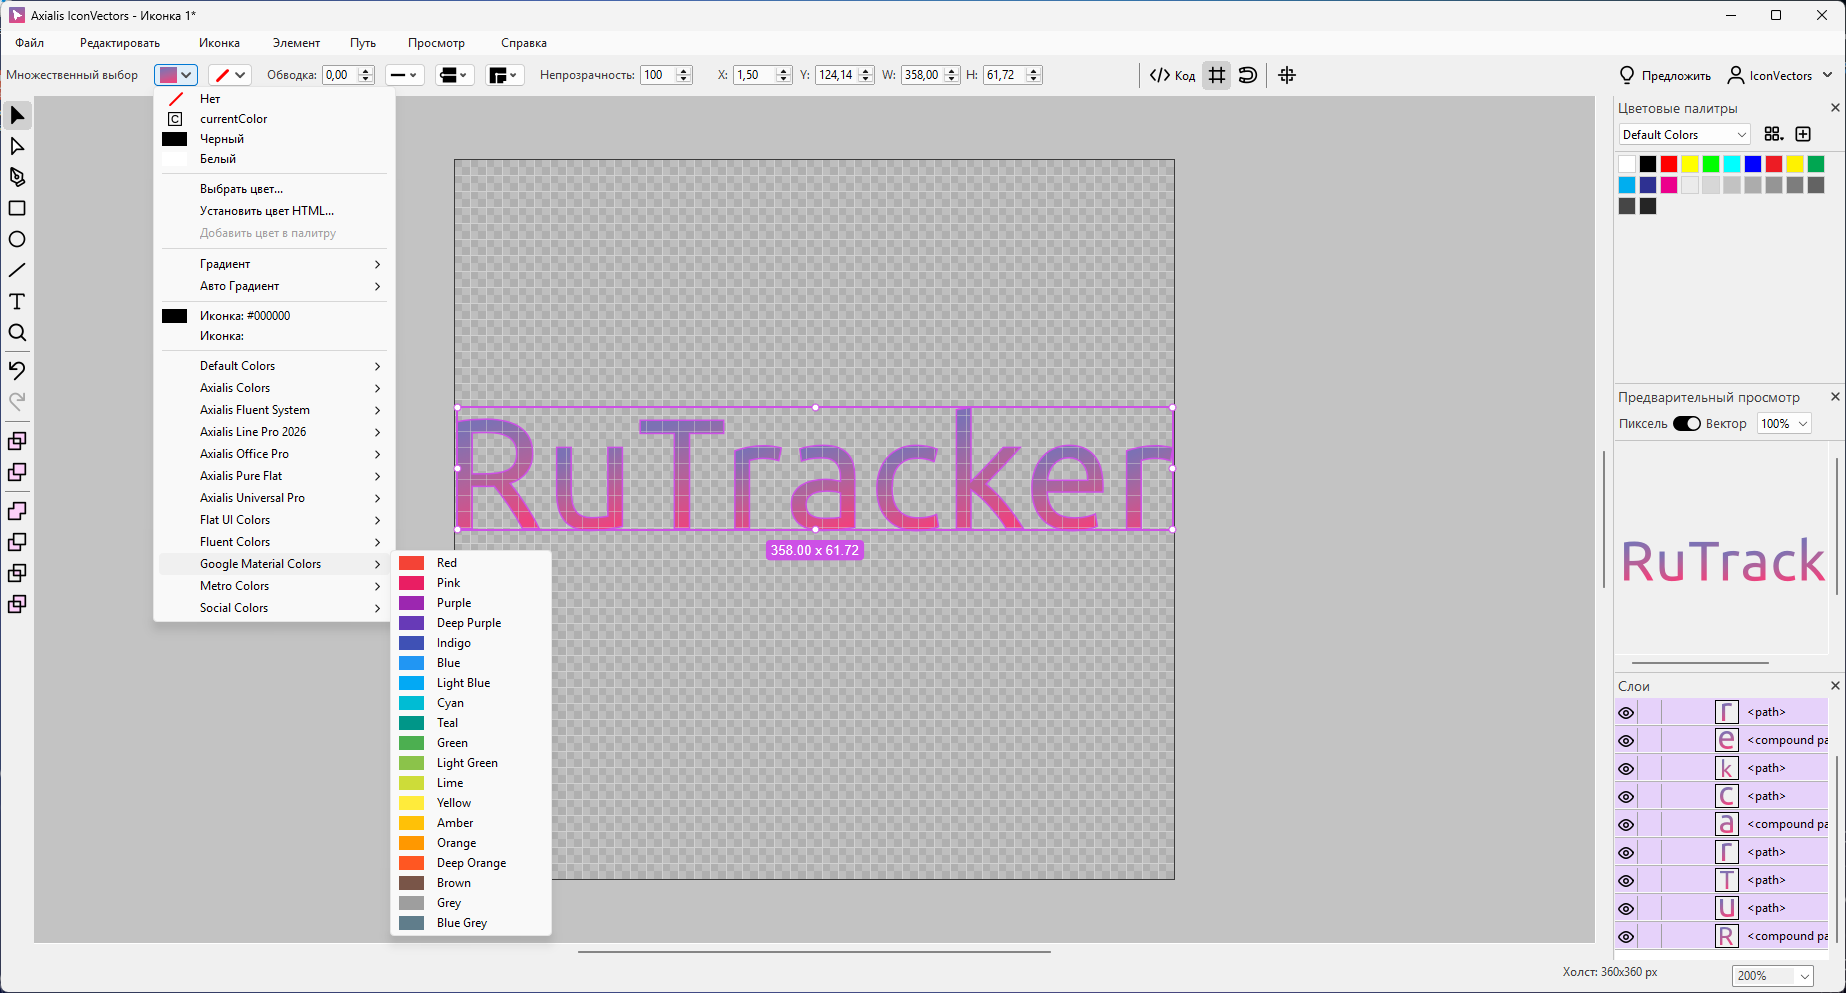Hide the 'R' compound path layer
This screenshot has width=1846, height=993.
click(1626, 937)
